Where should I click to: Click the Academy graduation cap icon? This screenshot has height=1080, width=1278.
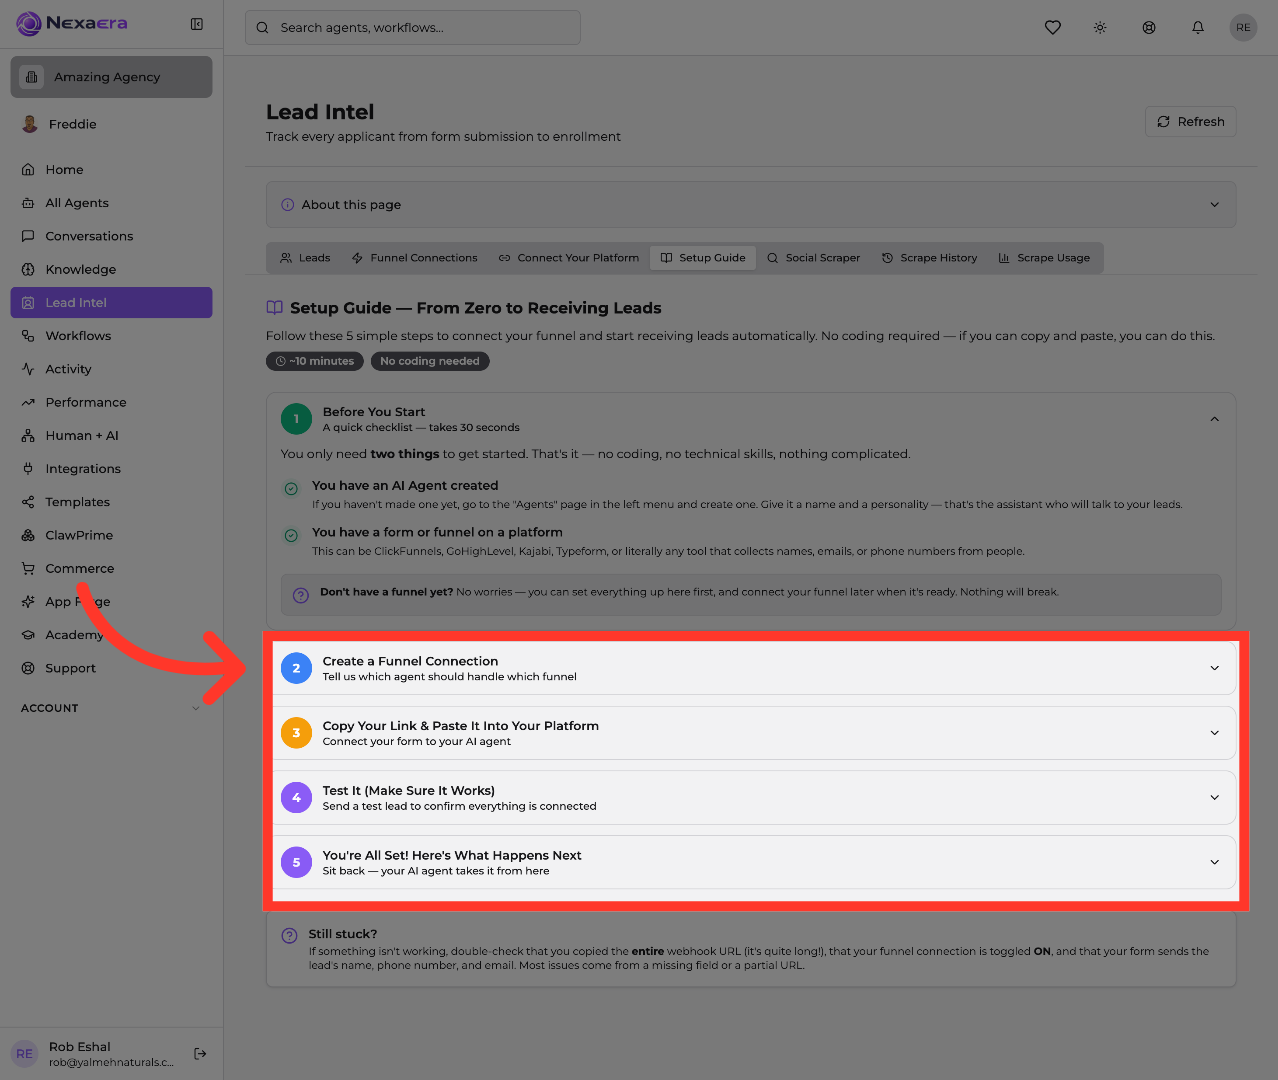pos(28,635)
